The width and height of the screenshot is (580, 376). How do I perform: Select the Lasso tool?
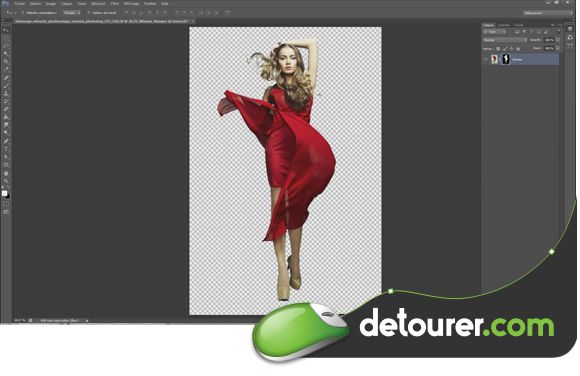click(6, 46)
